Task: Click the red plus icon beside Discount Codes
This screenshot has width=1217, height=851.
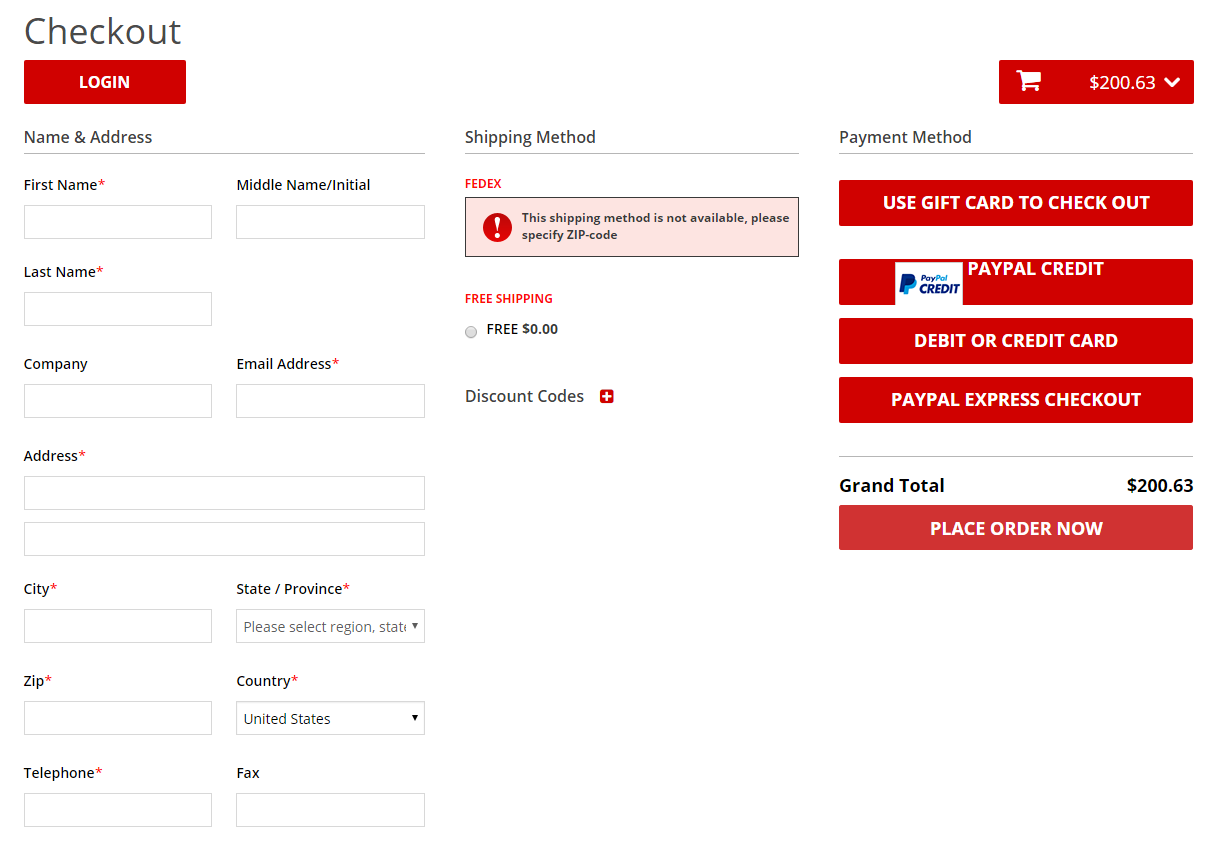Action: coord(606,396)
